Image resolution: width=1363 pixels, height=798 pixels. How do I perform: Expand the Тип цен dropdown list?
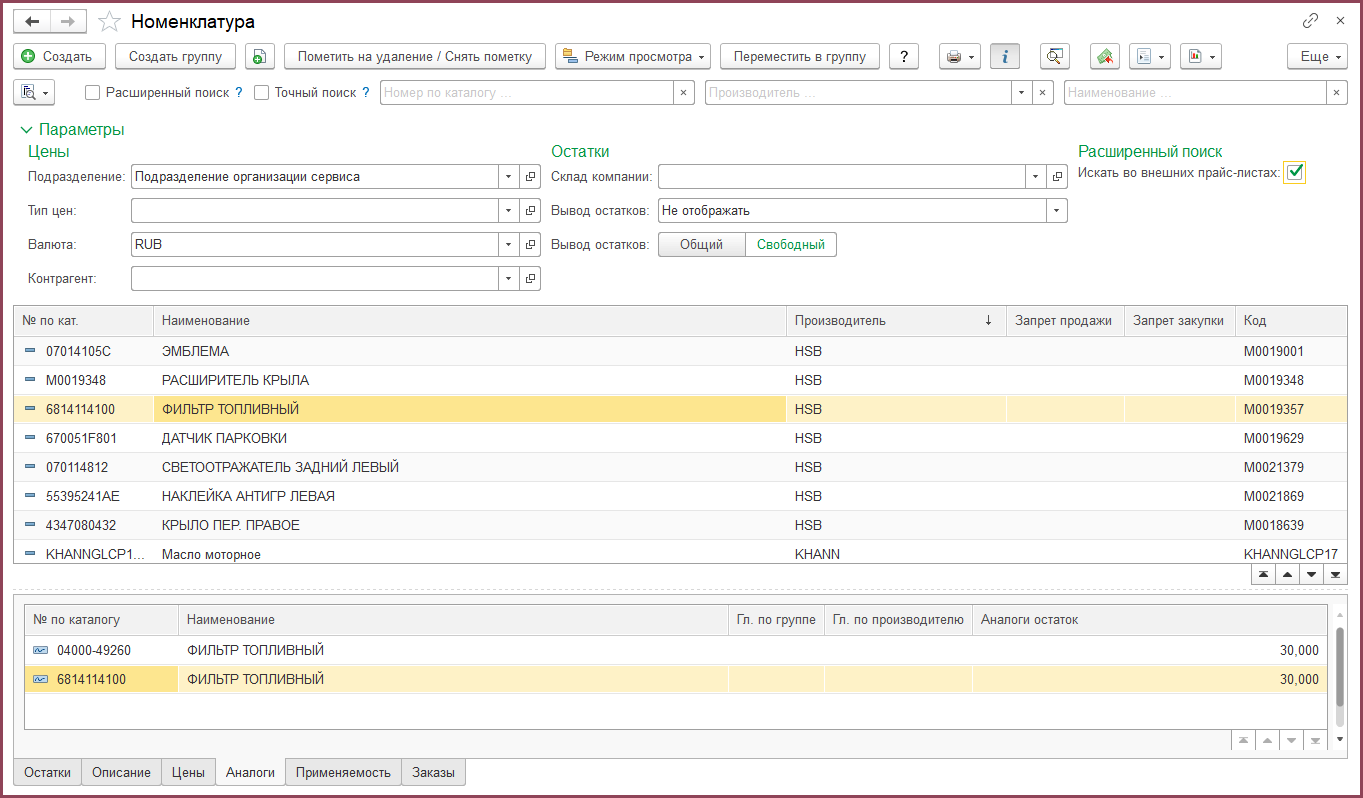tap(509, 211)
